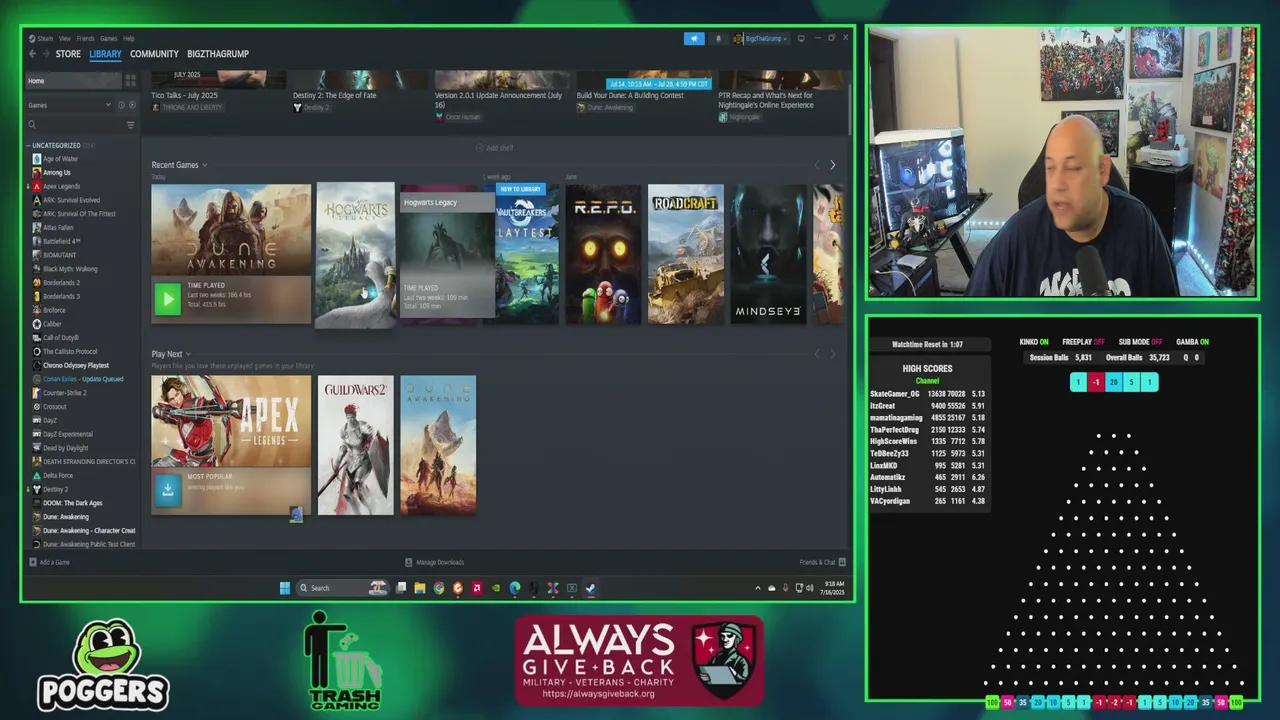Open the Friends menu
This screenshot has height=720, width=1280.
pos(86,38)
